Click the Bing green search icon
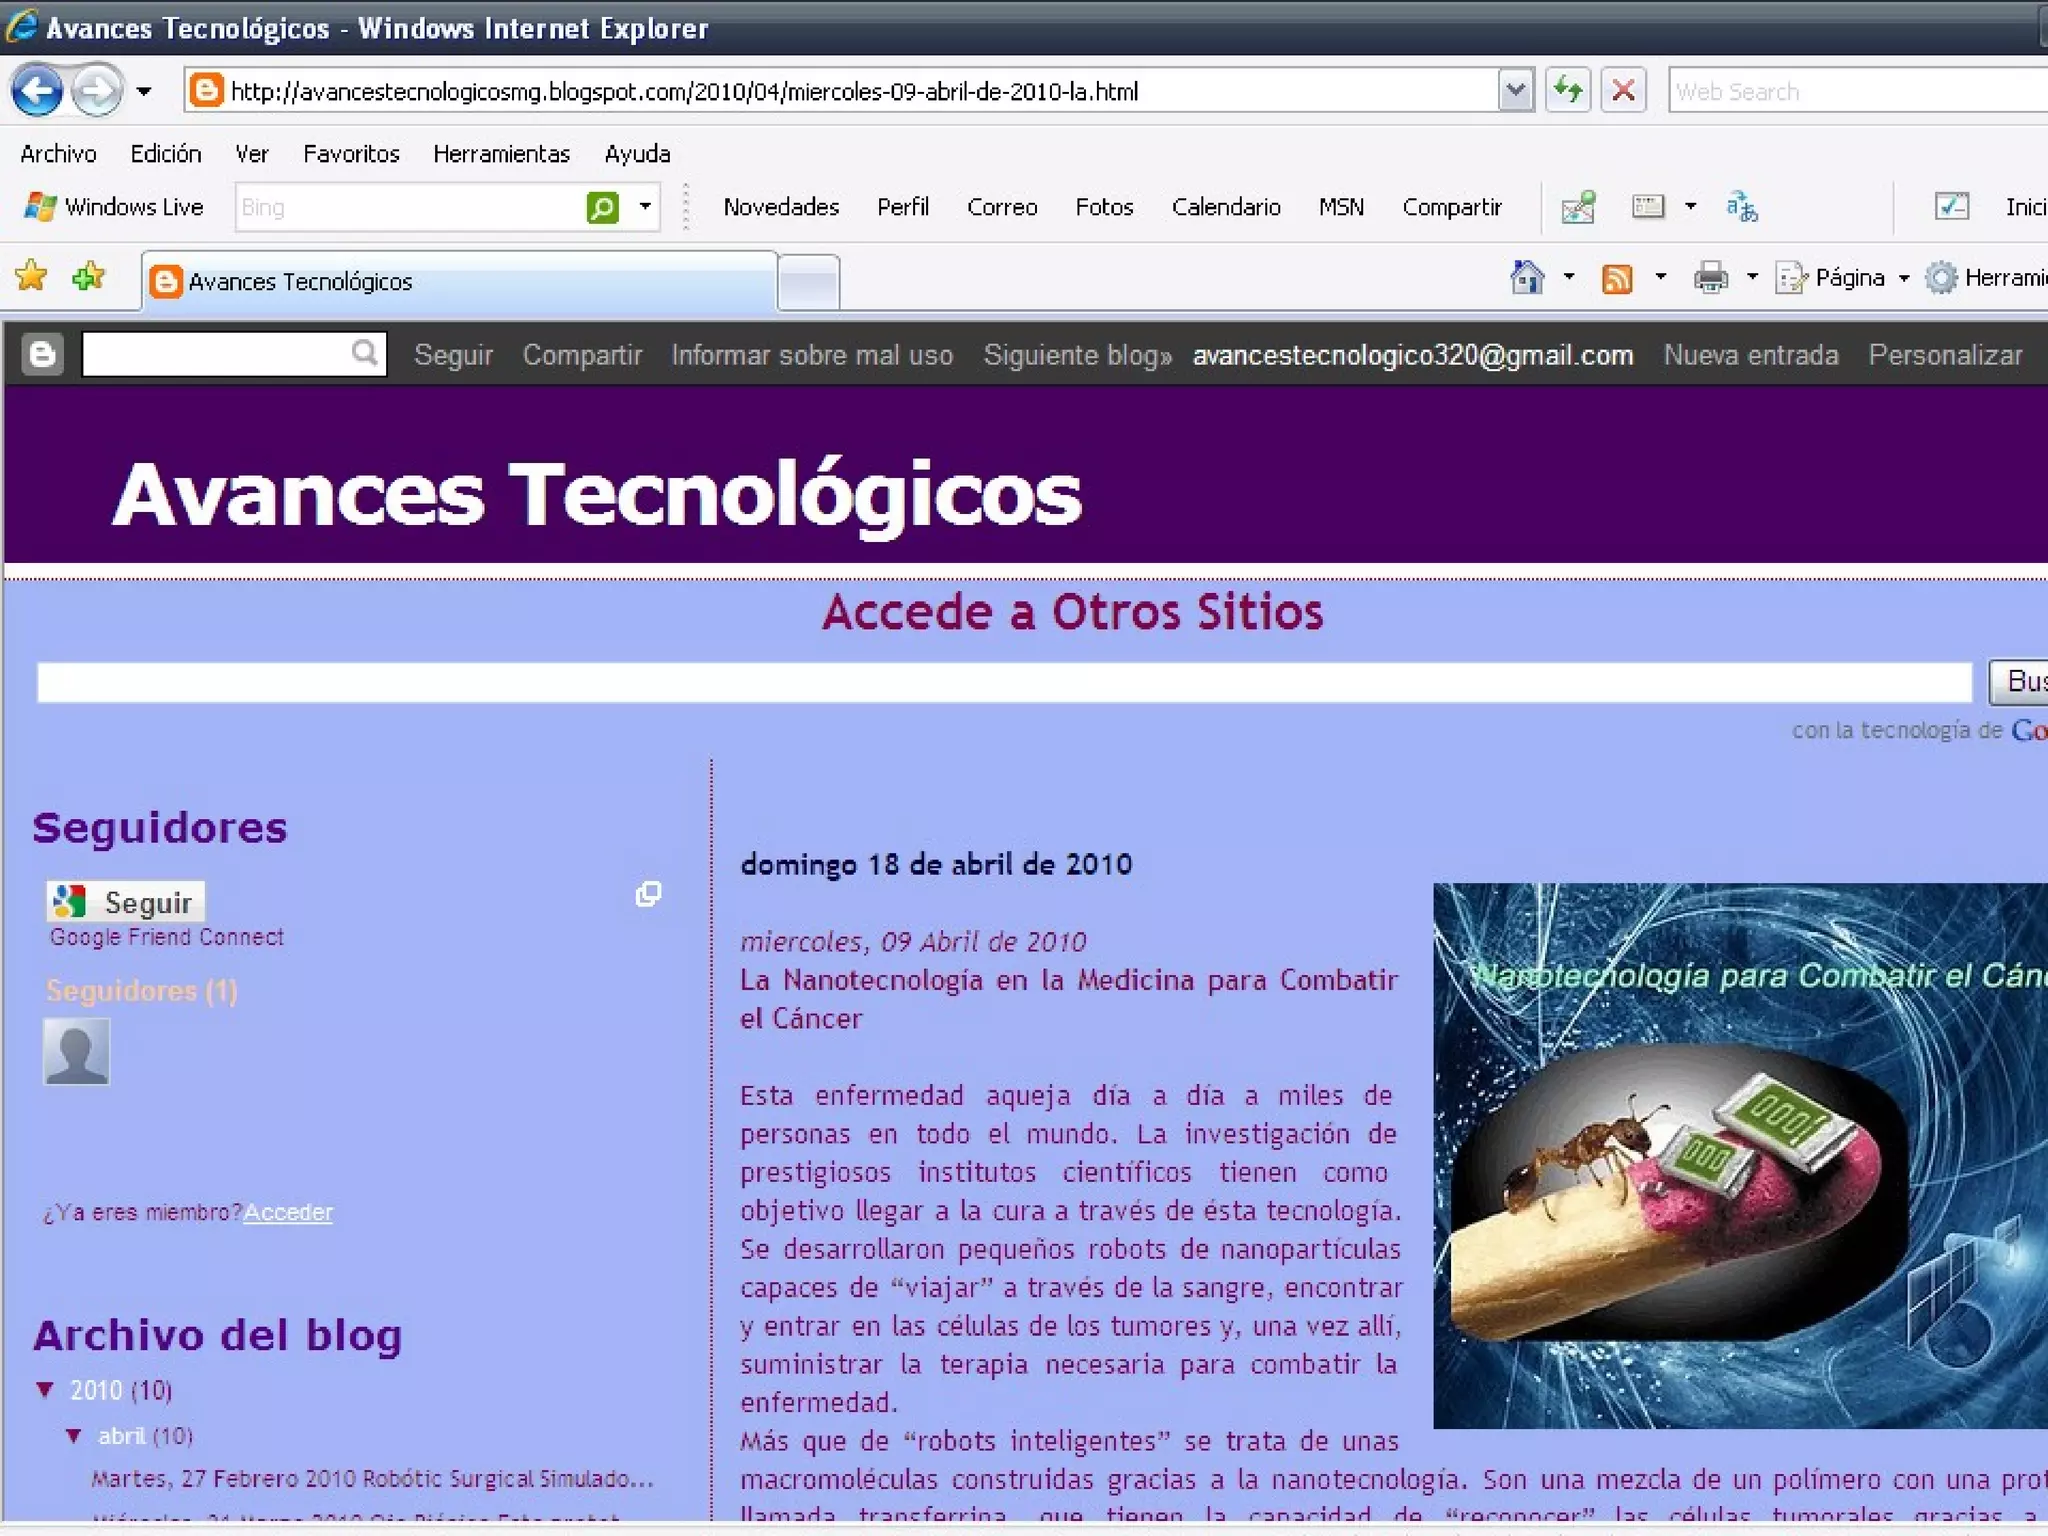2048x1536 pixels. point(602,207)
